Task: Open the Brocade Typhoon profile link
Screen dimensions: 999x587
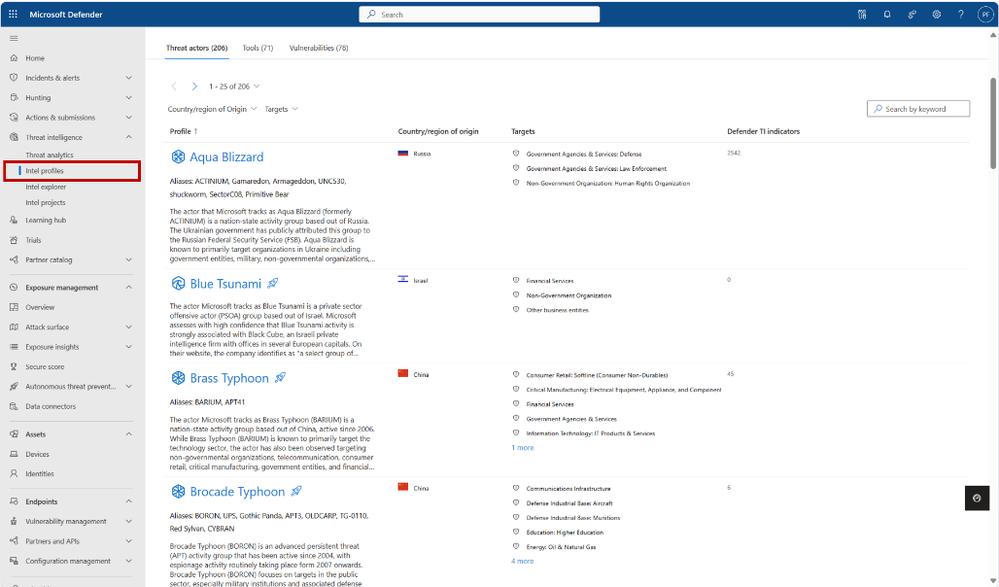Action: click(237, 491)
